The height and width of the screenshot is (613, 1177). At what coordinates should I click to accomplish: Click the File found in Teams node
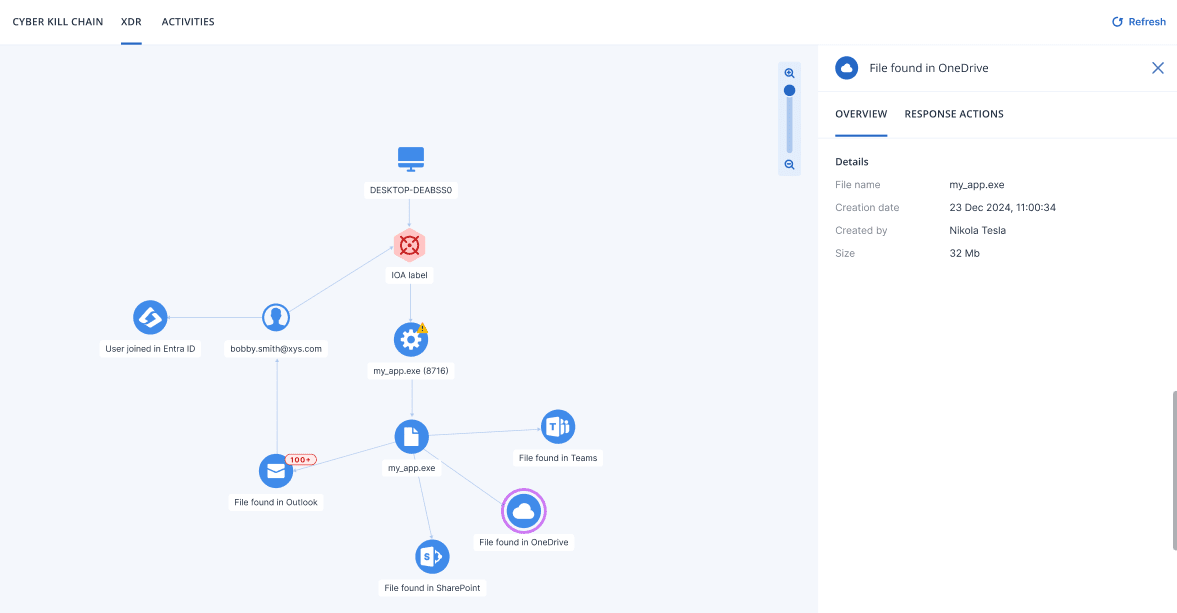[x=557, y=427]
